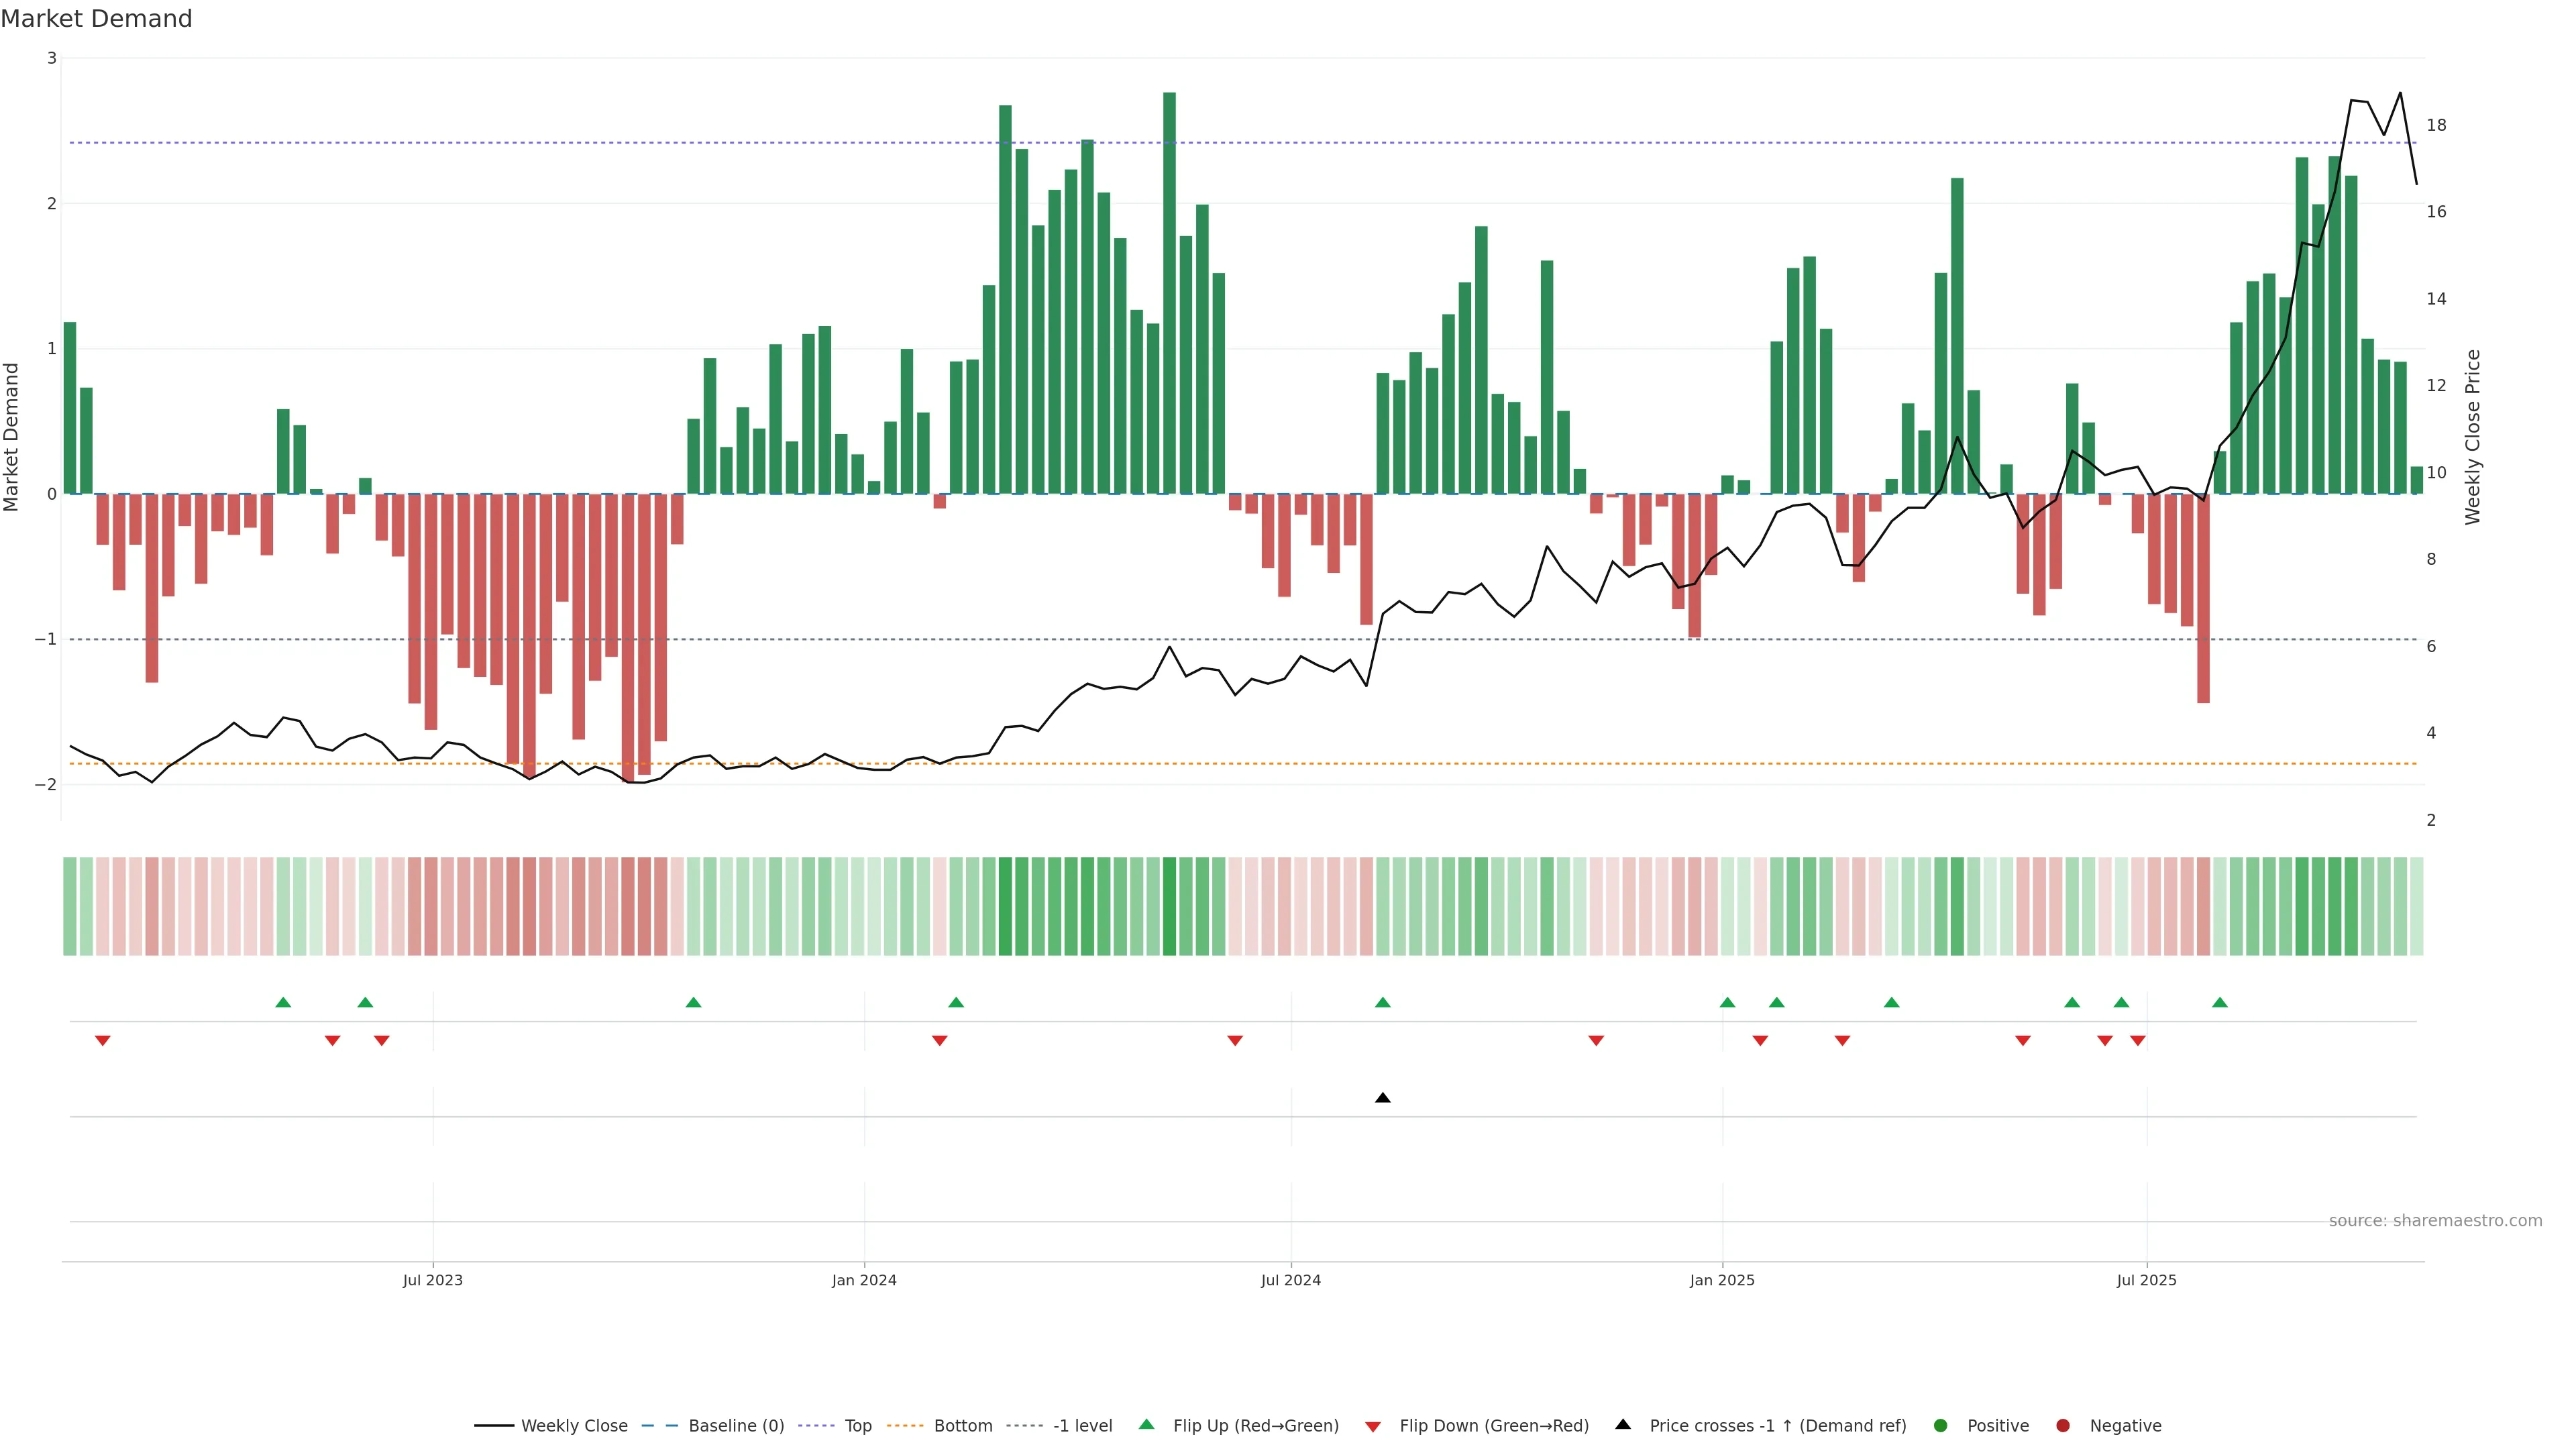Click source: sharemaestro.com text

(x=2435, y=1221)
